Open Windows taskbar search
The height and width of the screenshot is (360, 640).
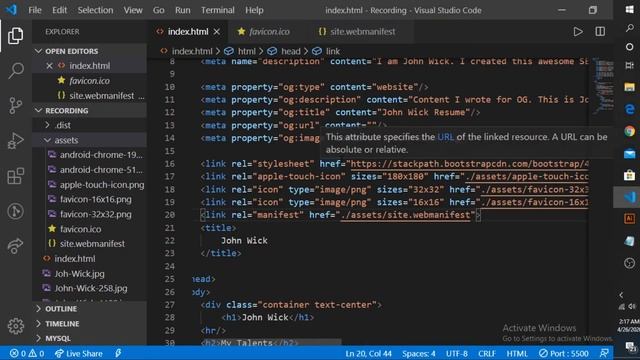pyautogui.click(x=629, y=28)
